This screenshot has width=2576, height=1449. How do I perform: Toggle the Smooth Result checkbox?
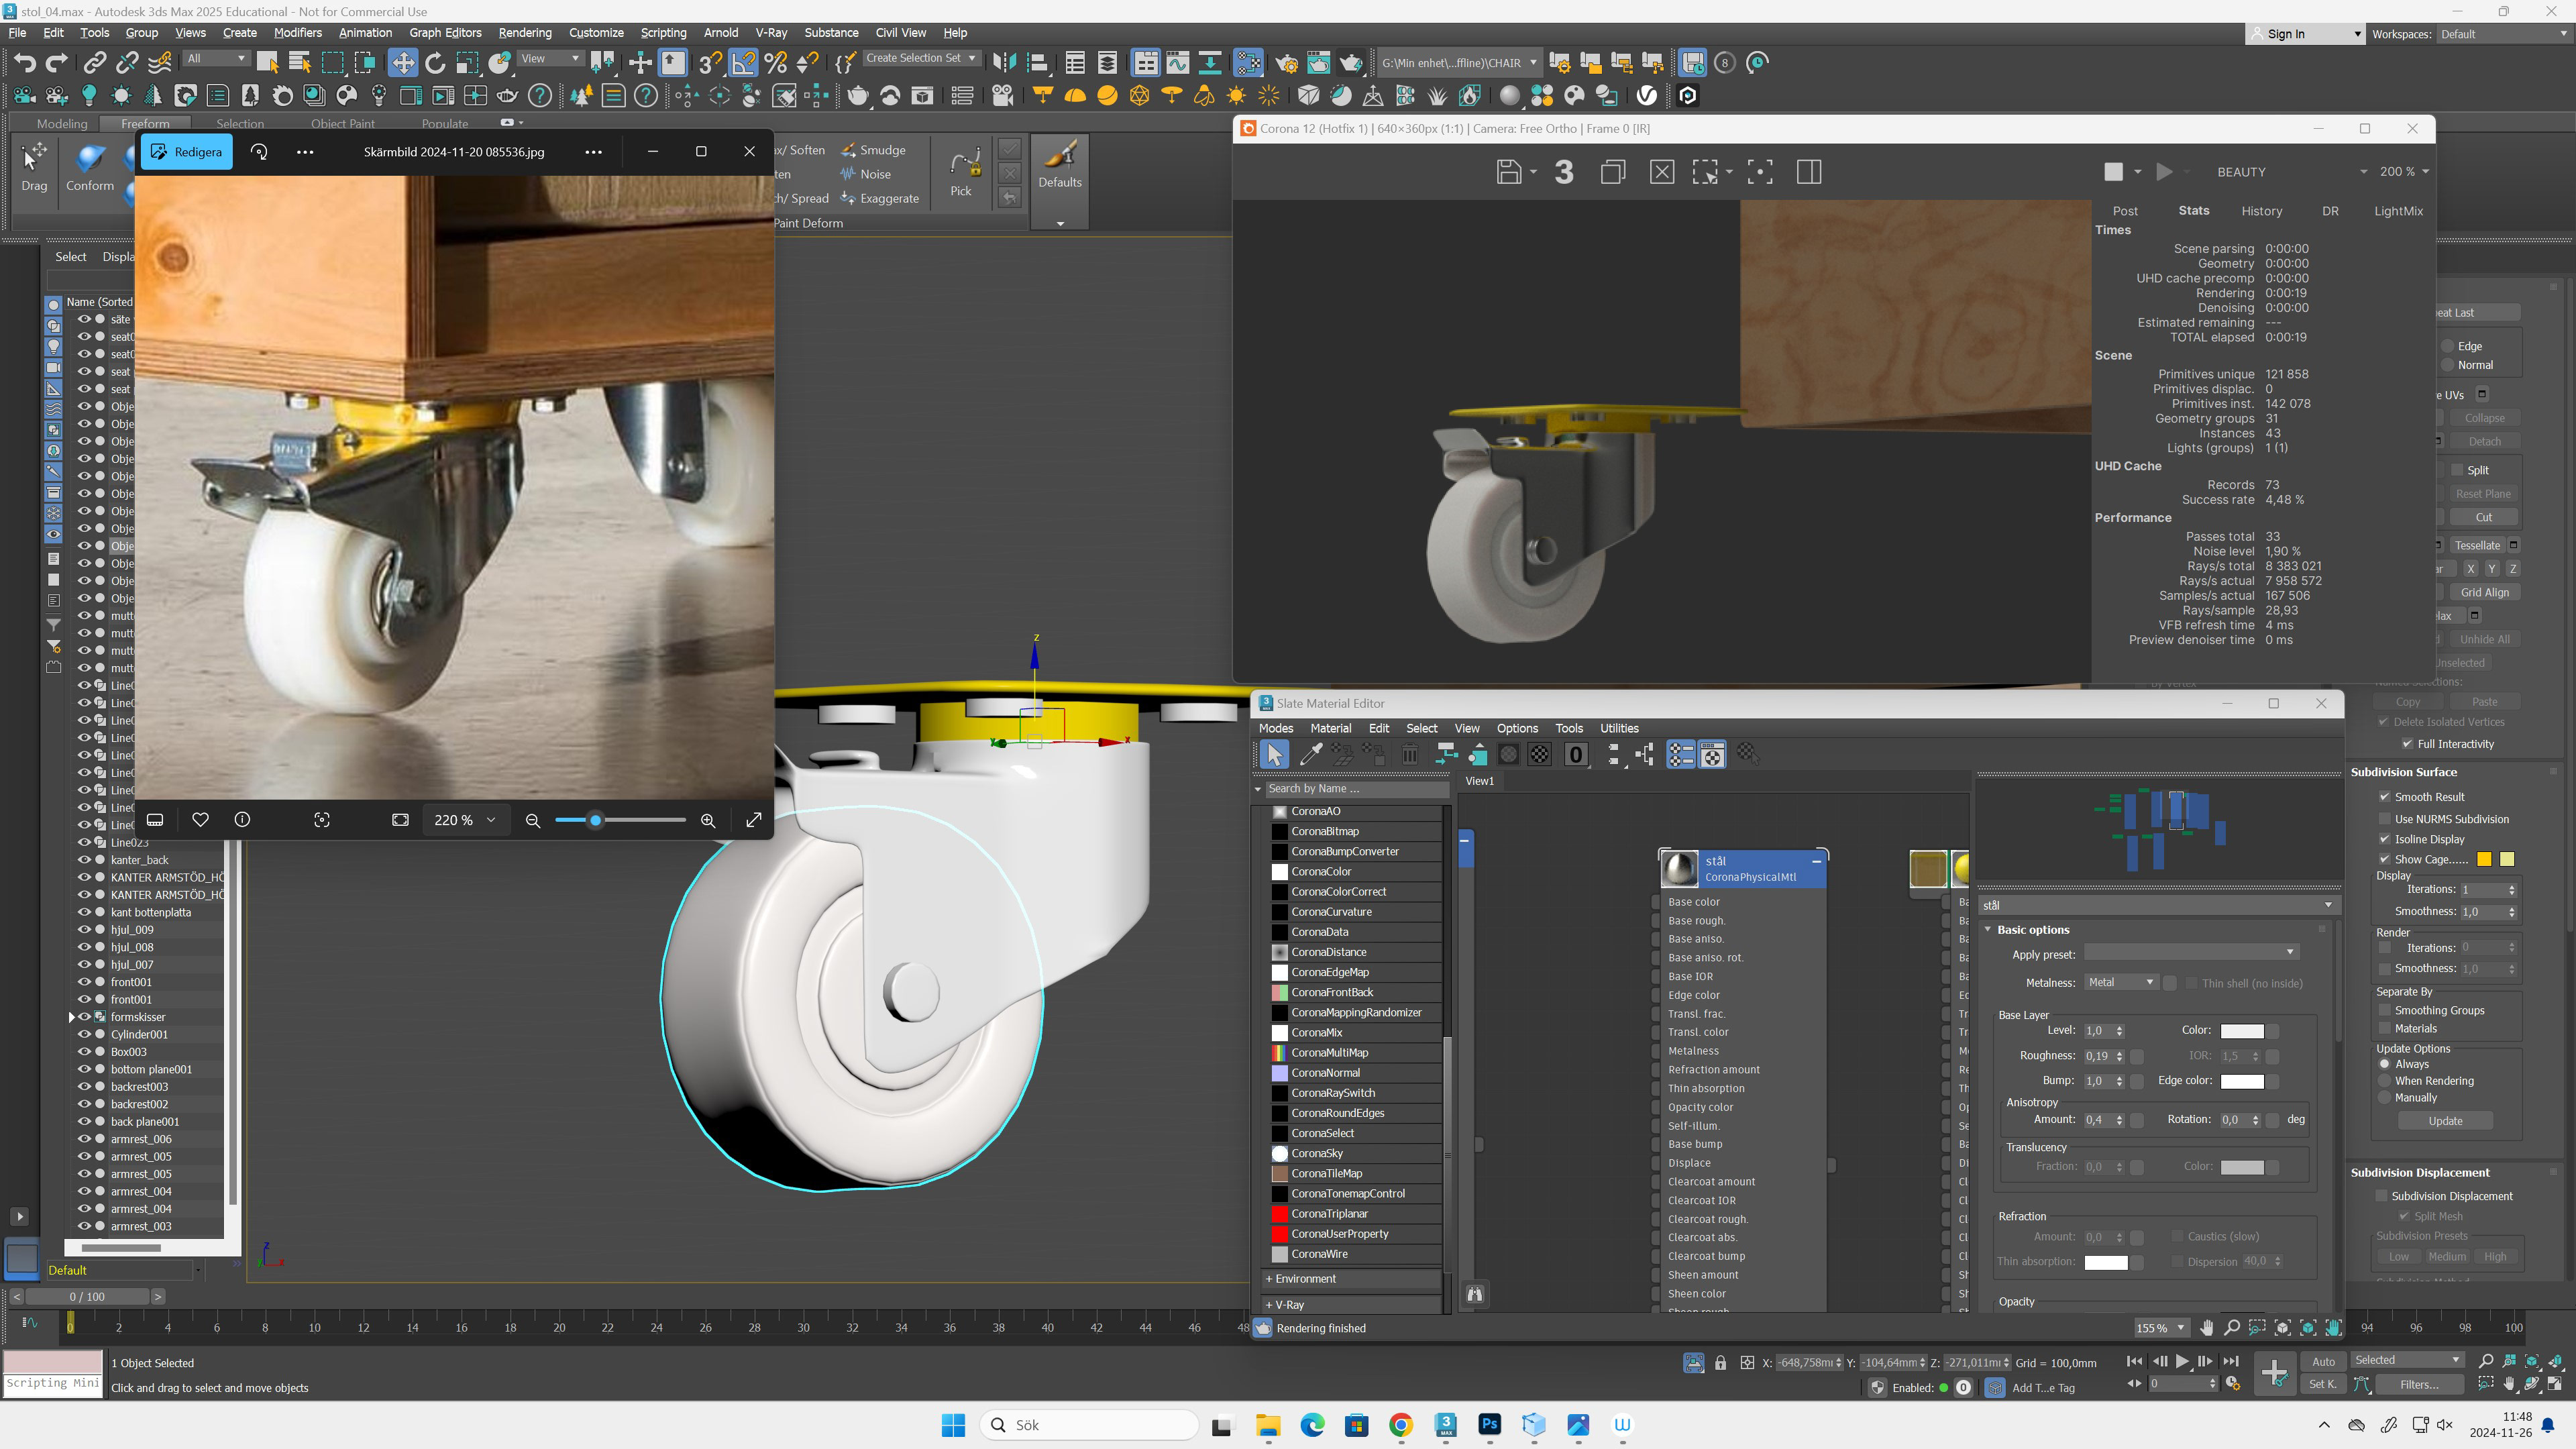2385,797
